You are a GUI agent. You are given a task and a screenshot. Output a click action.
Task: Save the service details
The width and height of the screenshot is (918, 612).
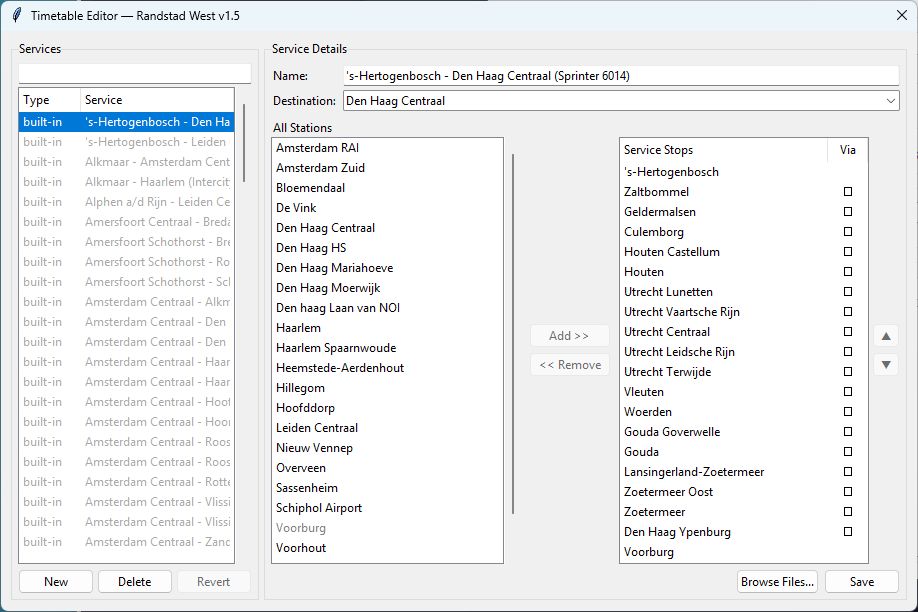point(861,582)
